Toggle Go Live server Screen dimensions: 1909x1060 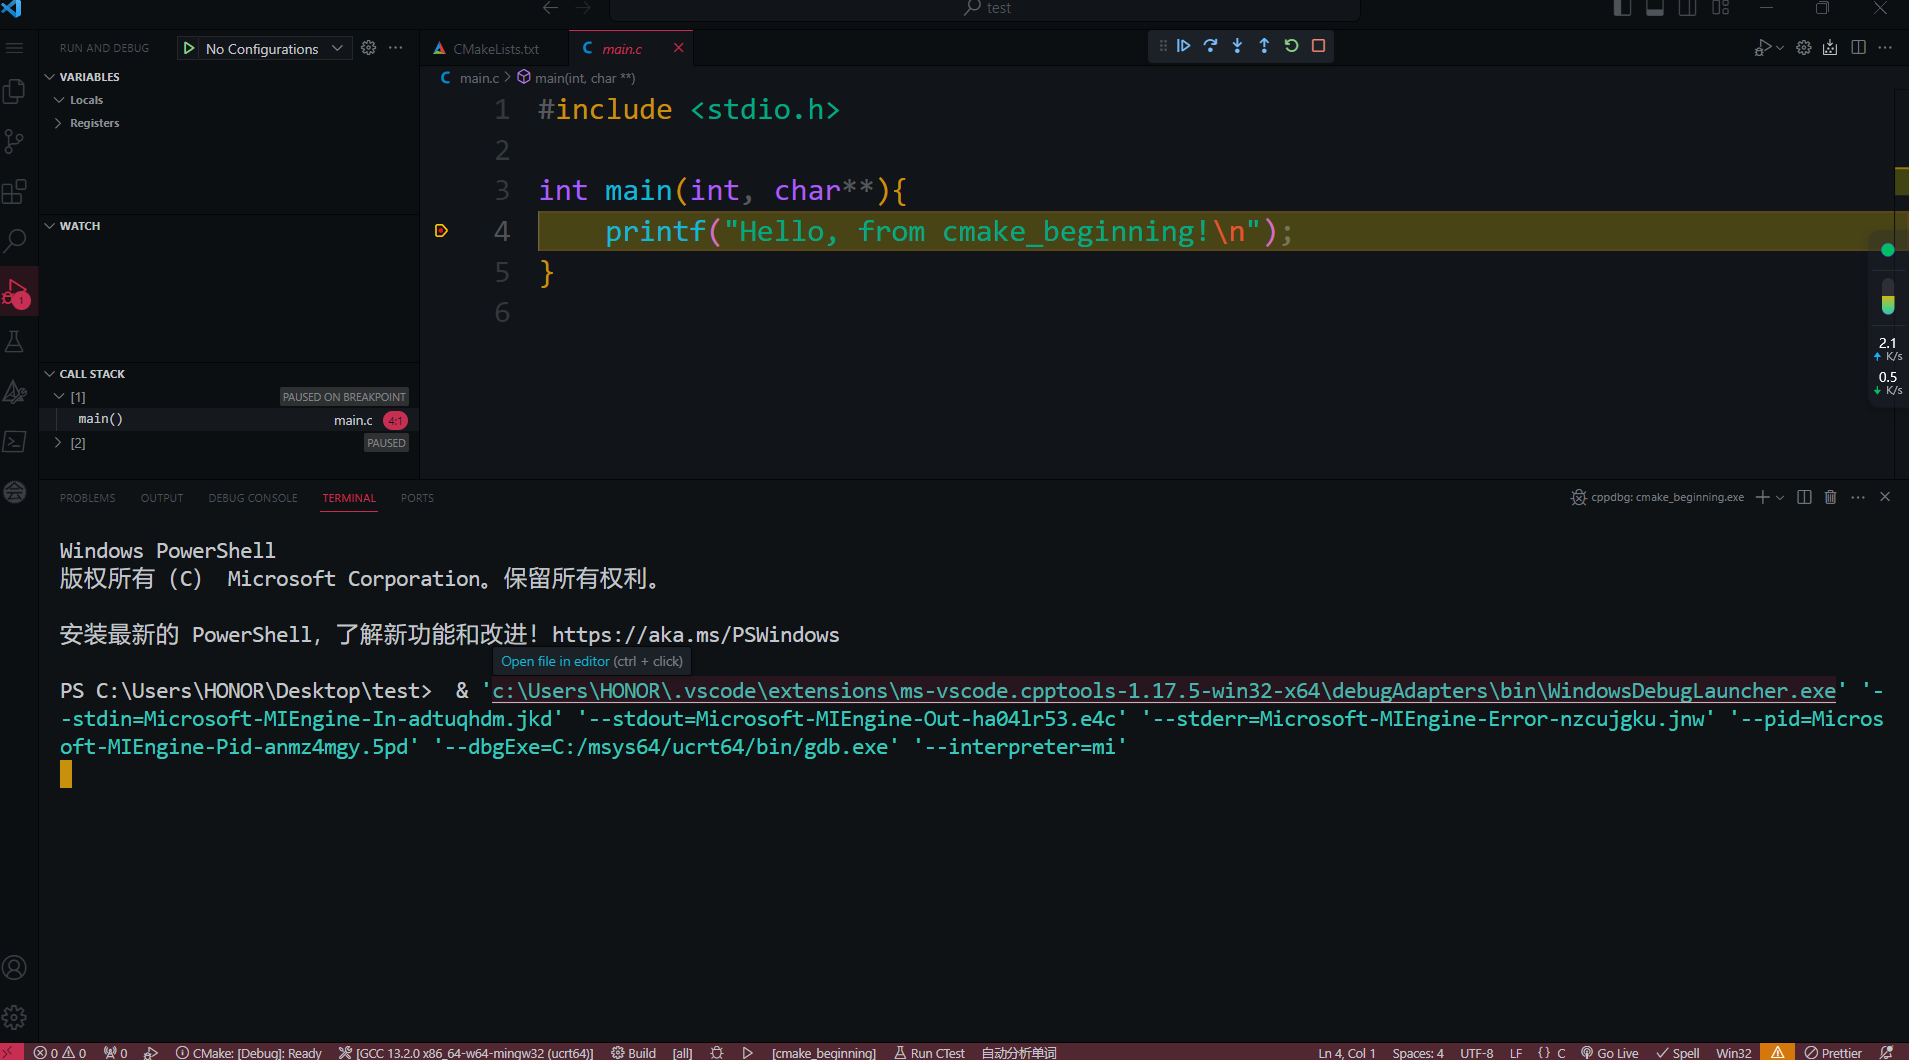pyautogui.click(x=1609, y=1053)
